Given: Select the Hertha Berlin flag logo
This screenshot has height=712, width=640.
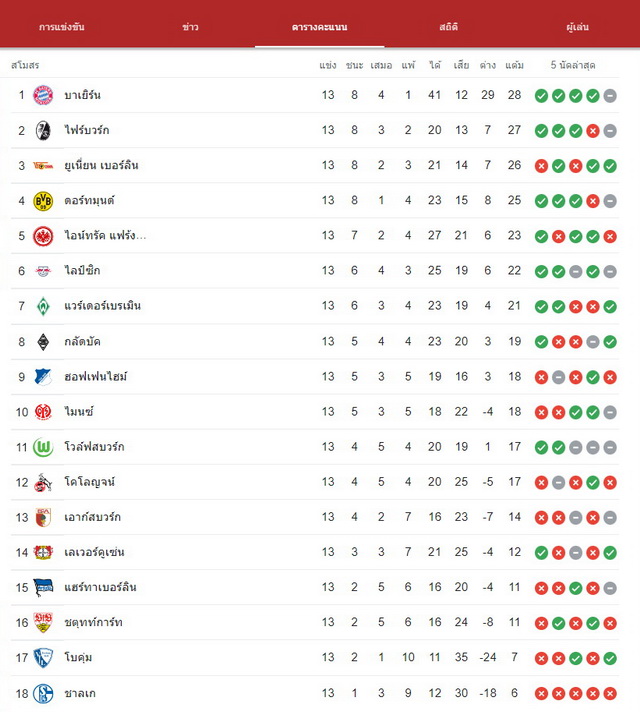Looking at the screenshot, I should [43, 588].
